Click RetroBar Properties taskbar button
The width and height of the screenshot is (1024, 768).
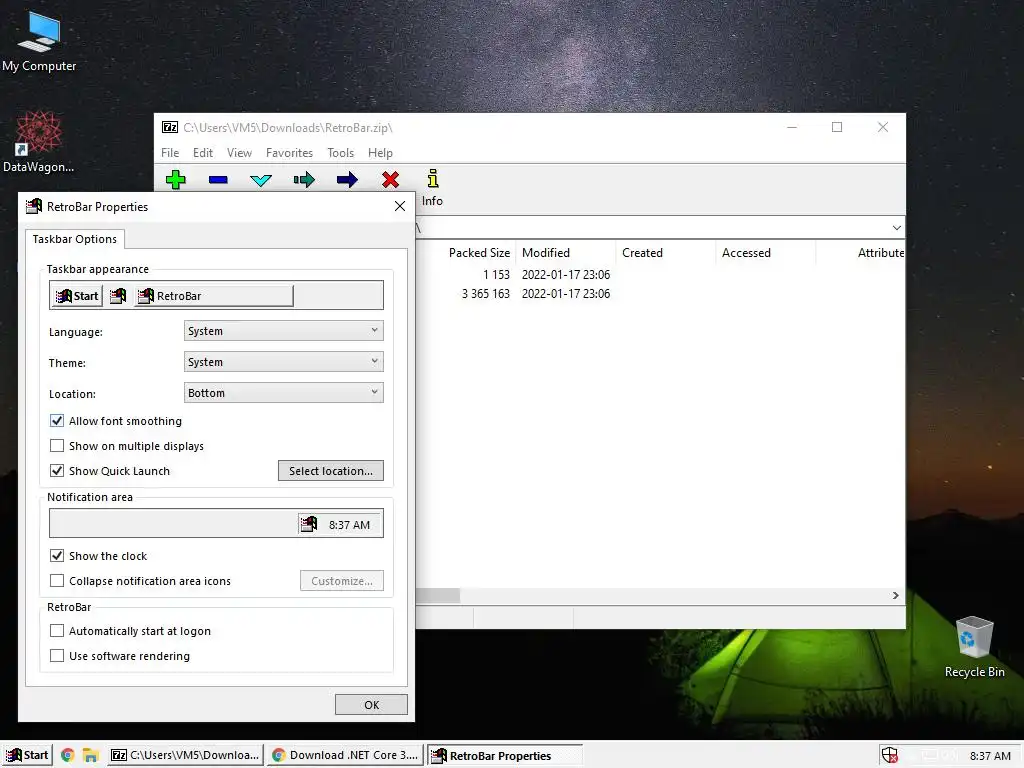coord(505,755)
